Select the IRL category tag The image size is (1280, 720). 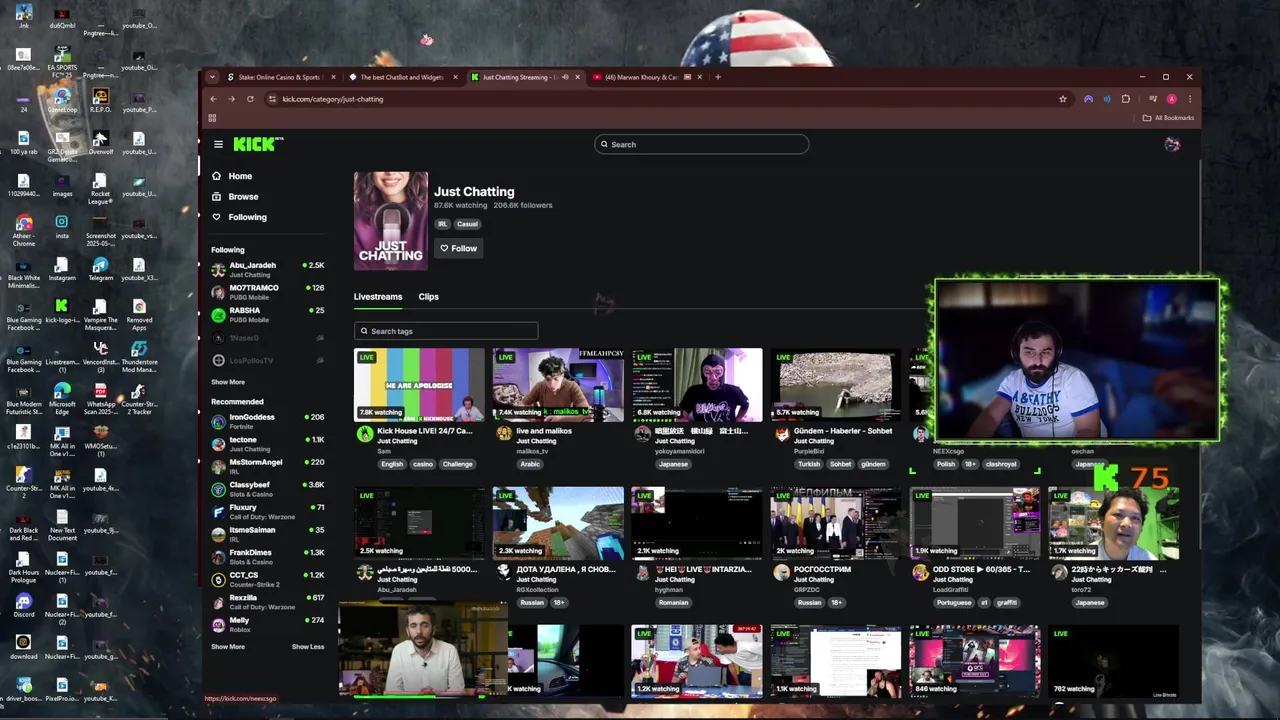click(x=442, y=224)
